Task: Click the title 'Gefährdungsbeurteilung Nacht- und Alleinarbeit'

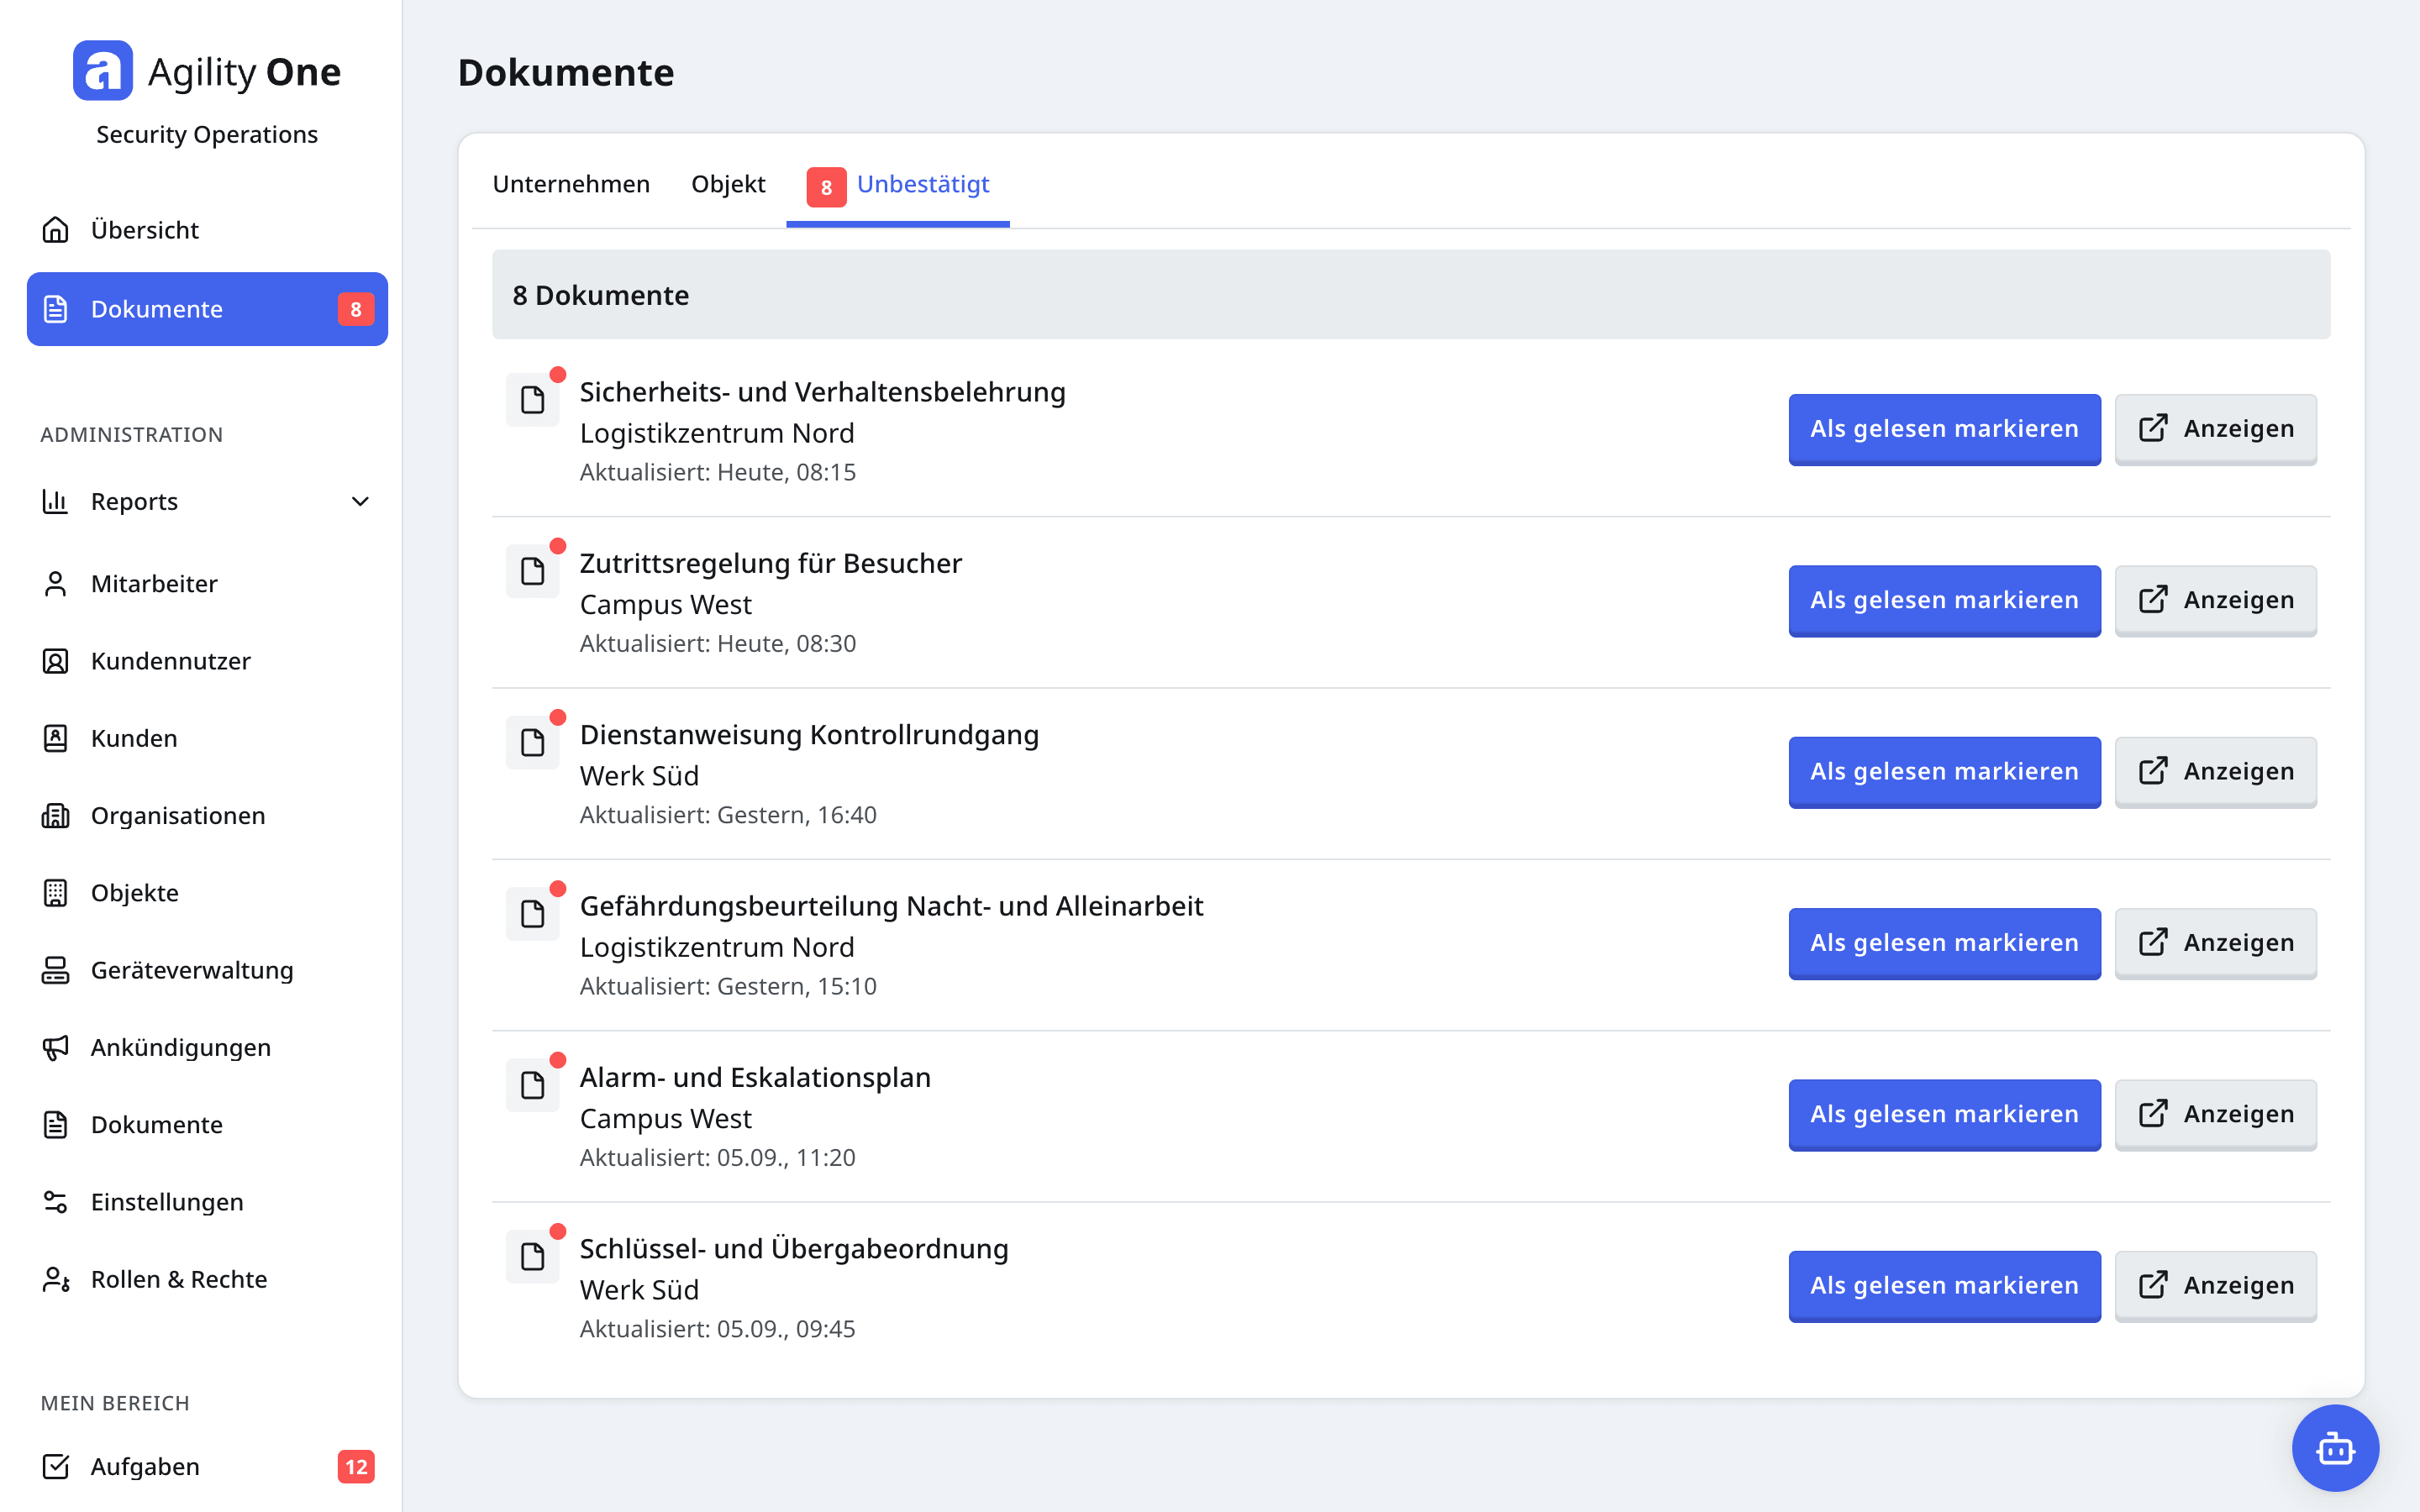Action: tap(891, 906)
